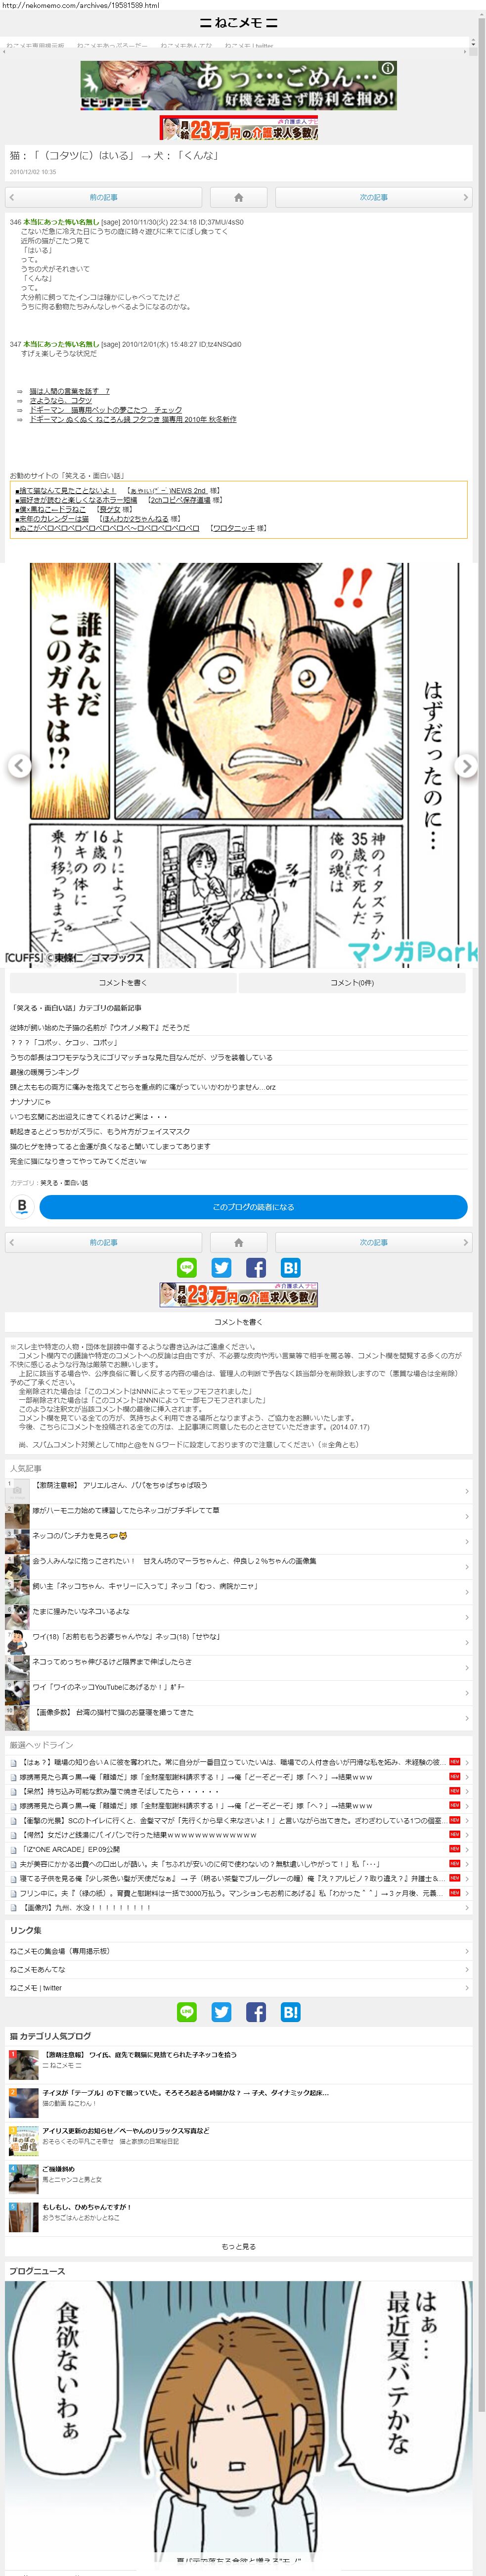Click NEW badge on 【呆然】 headline row
This screenshot has width=486, height=2576.
point(454,1791)
